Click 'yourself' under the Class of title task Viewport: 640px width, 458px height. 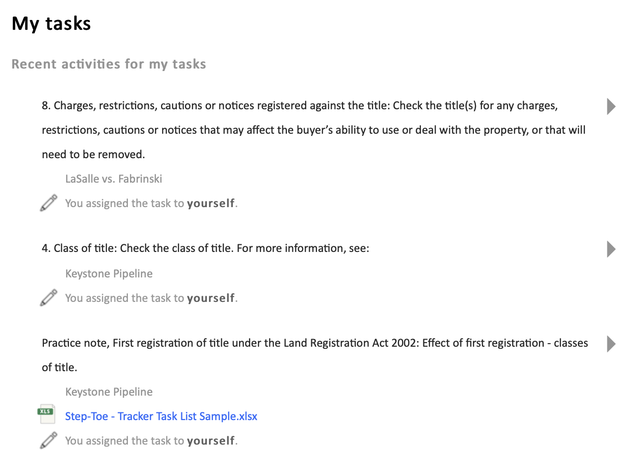pyautogui.click(x=211, y=297)
